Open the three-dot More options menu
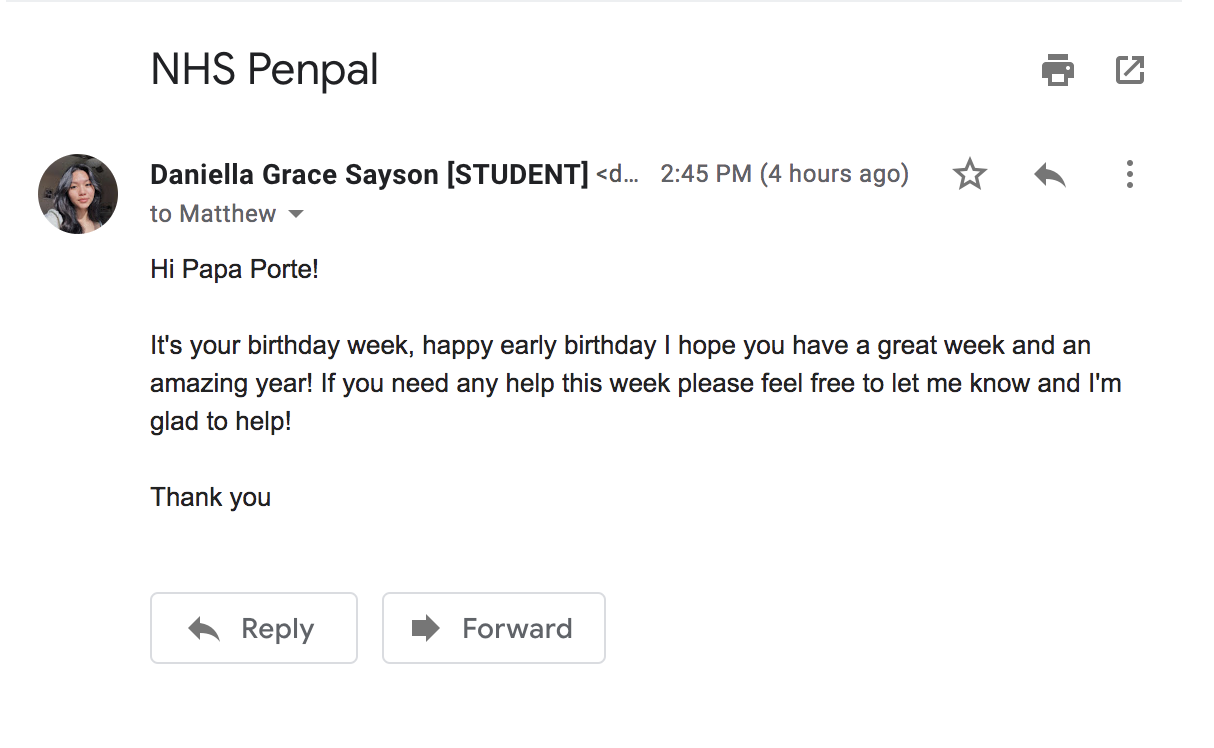 tap(1129, 175)
